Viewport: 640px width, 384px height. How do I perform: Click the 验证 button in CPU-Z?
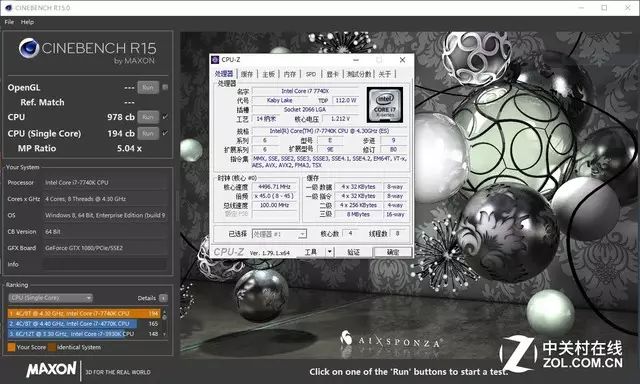[x=353, y=252]
